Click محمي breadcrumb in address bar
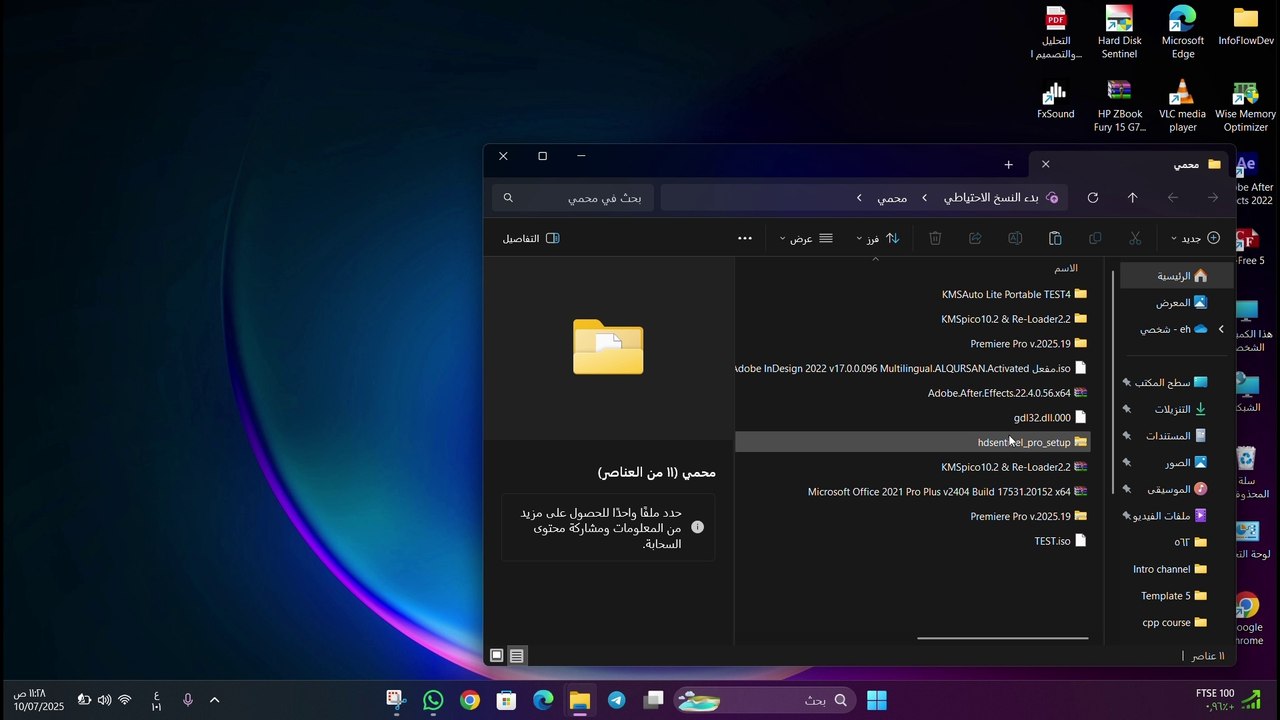 click(x=892, y=198)
